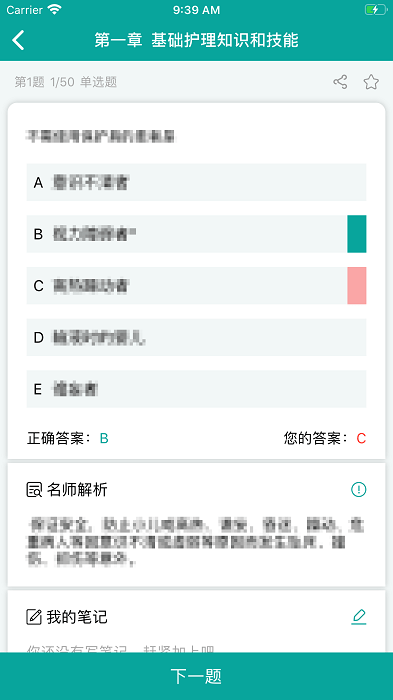Tap the 您的答案 C label
This screenshot has height=700, width=393.
click(x=325, y=438)
